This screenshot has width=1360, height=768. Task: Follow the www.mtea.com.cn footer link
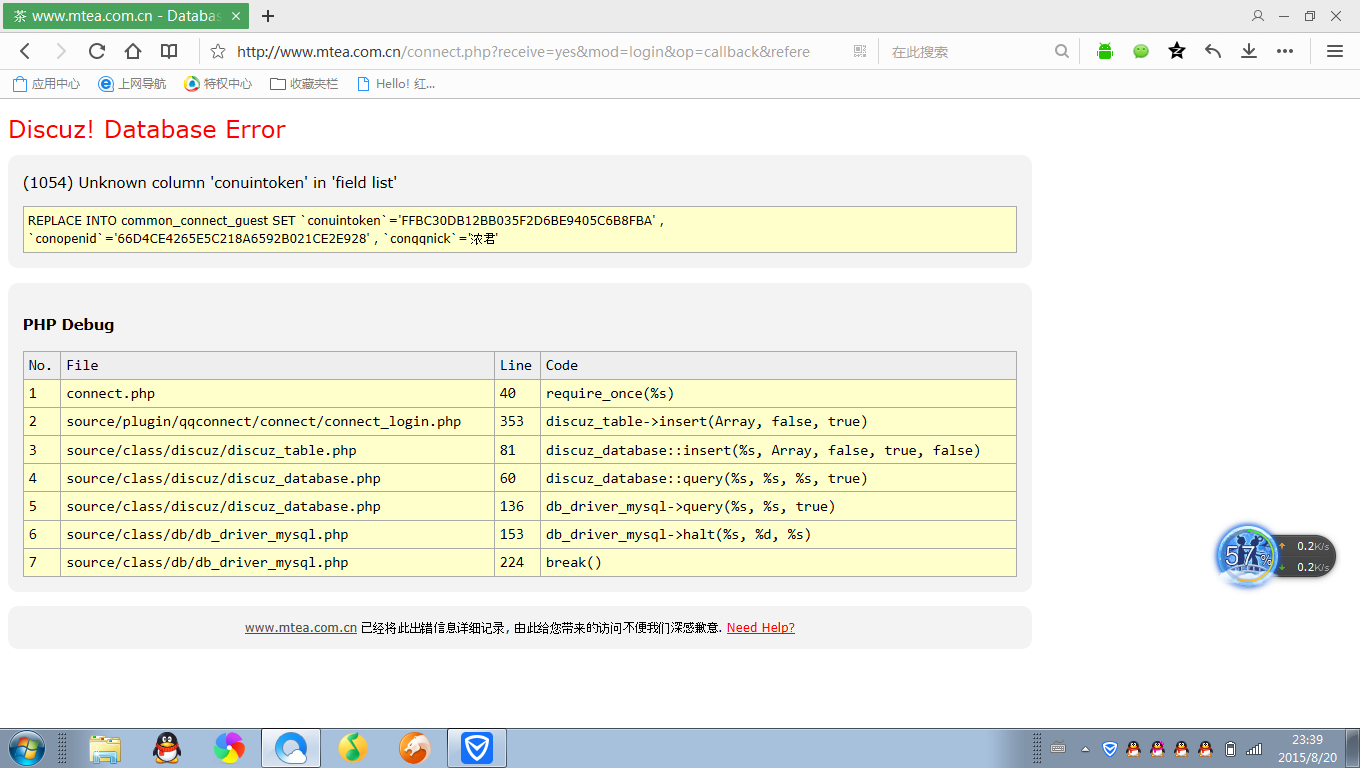point(301,628)
